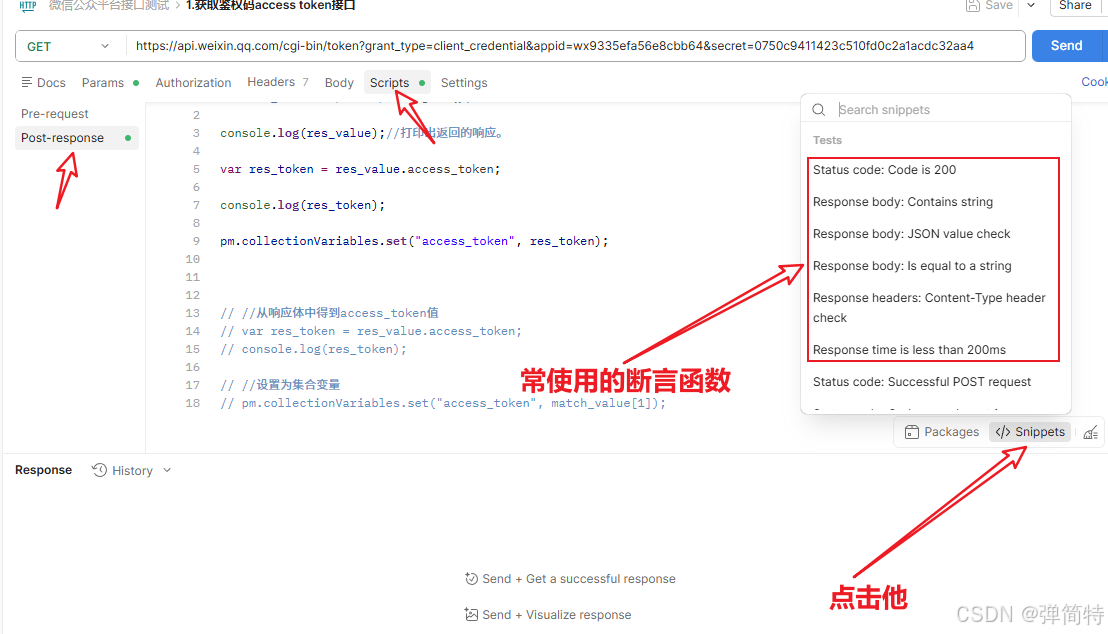Image resolution: width=1108 pixels, height=634 pixels.
Task: Expand the History dropdown chevron
Action: point(167,470)
